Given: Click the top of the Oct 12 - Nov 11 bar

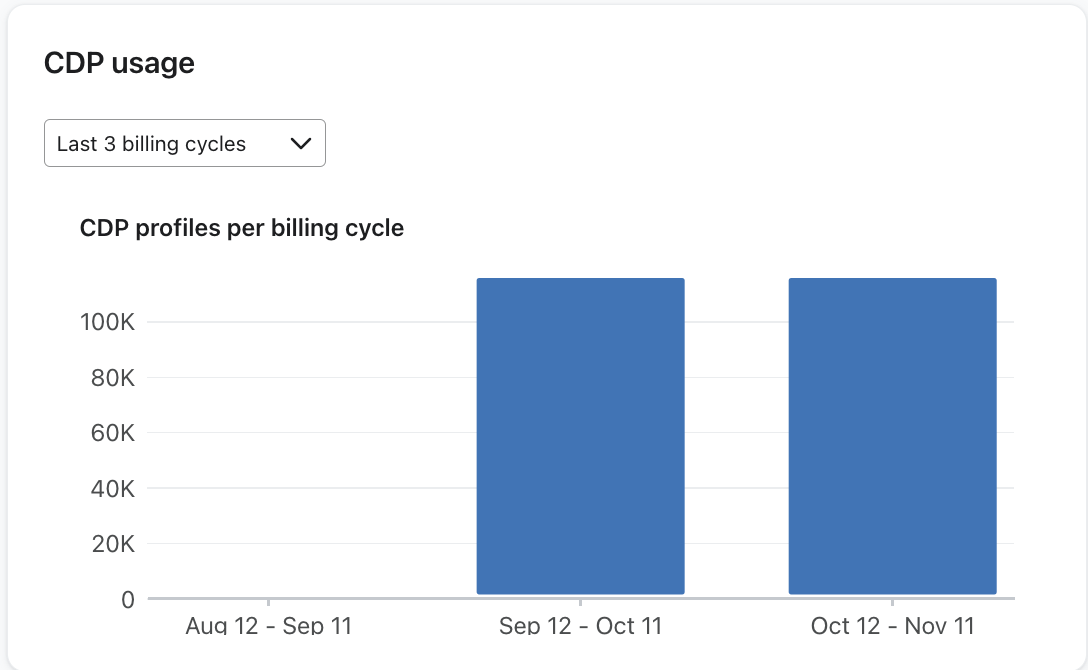Looking at the screenshot, I should click(x=893, y=280).
